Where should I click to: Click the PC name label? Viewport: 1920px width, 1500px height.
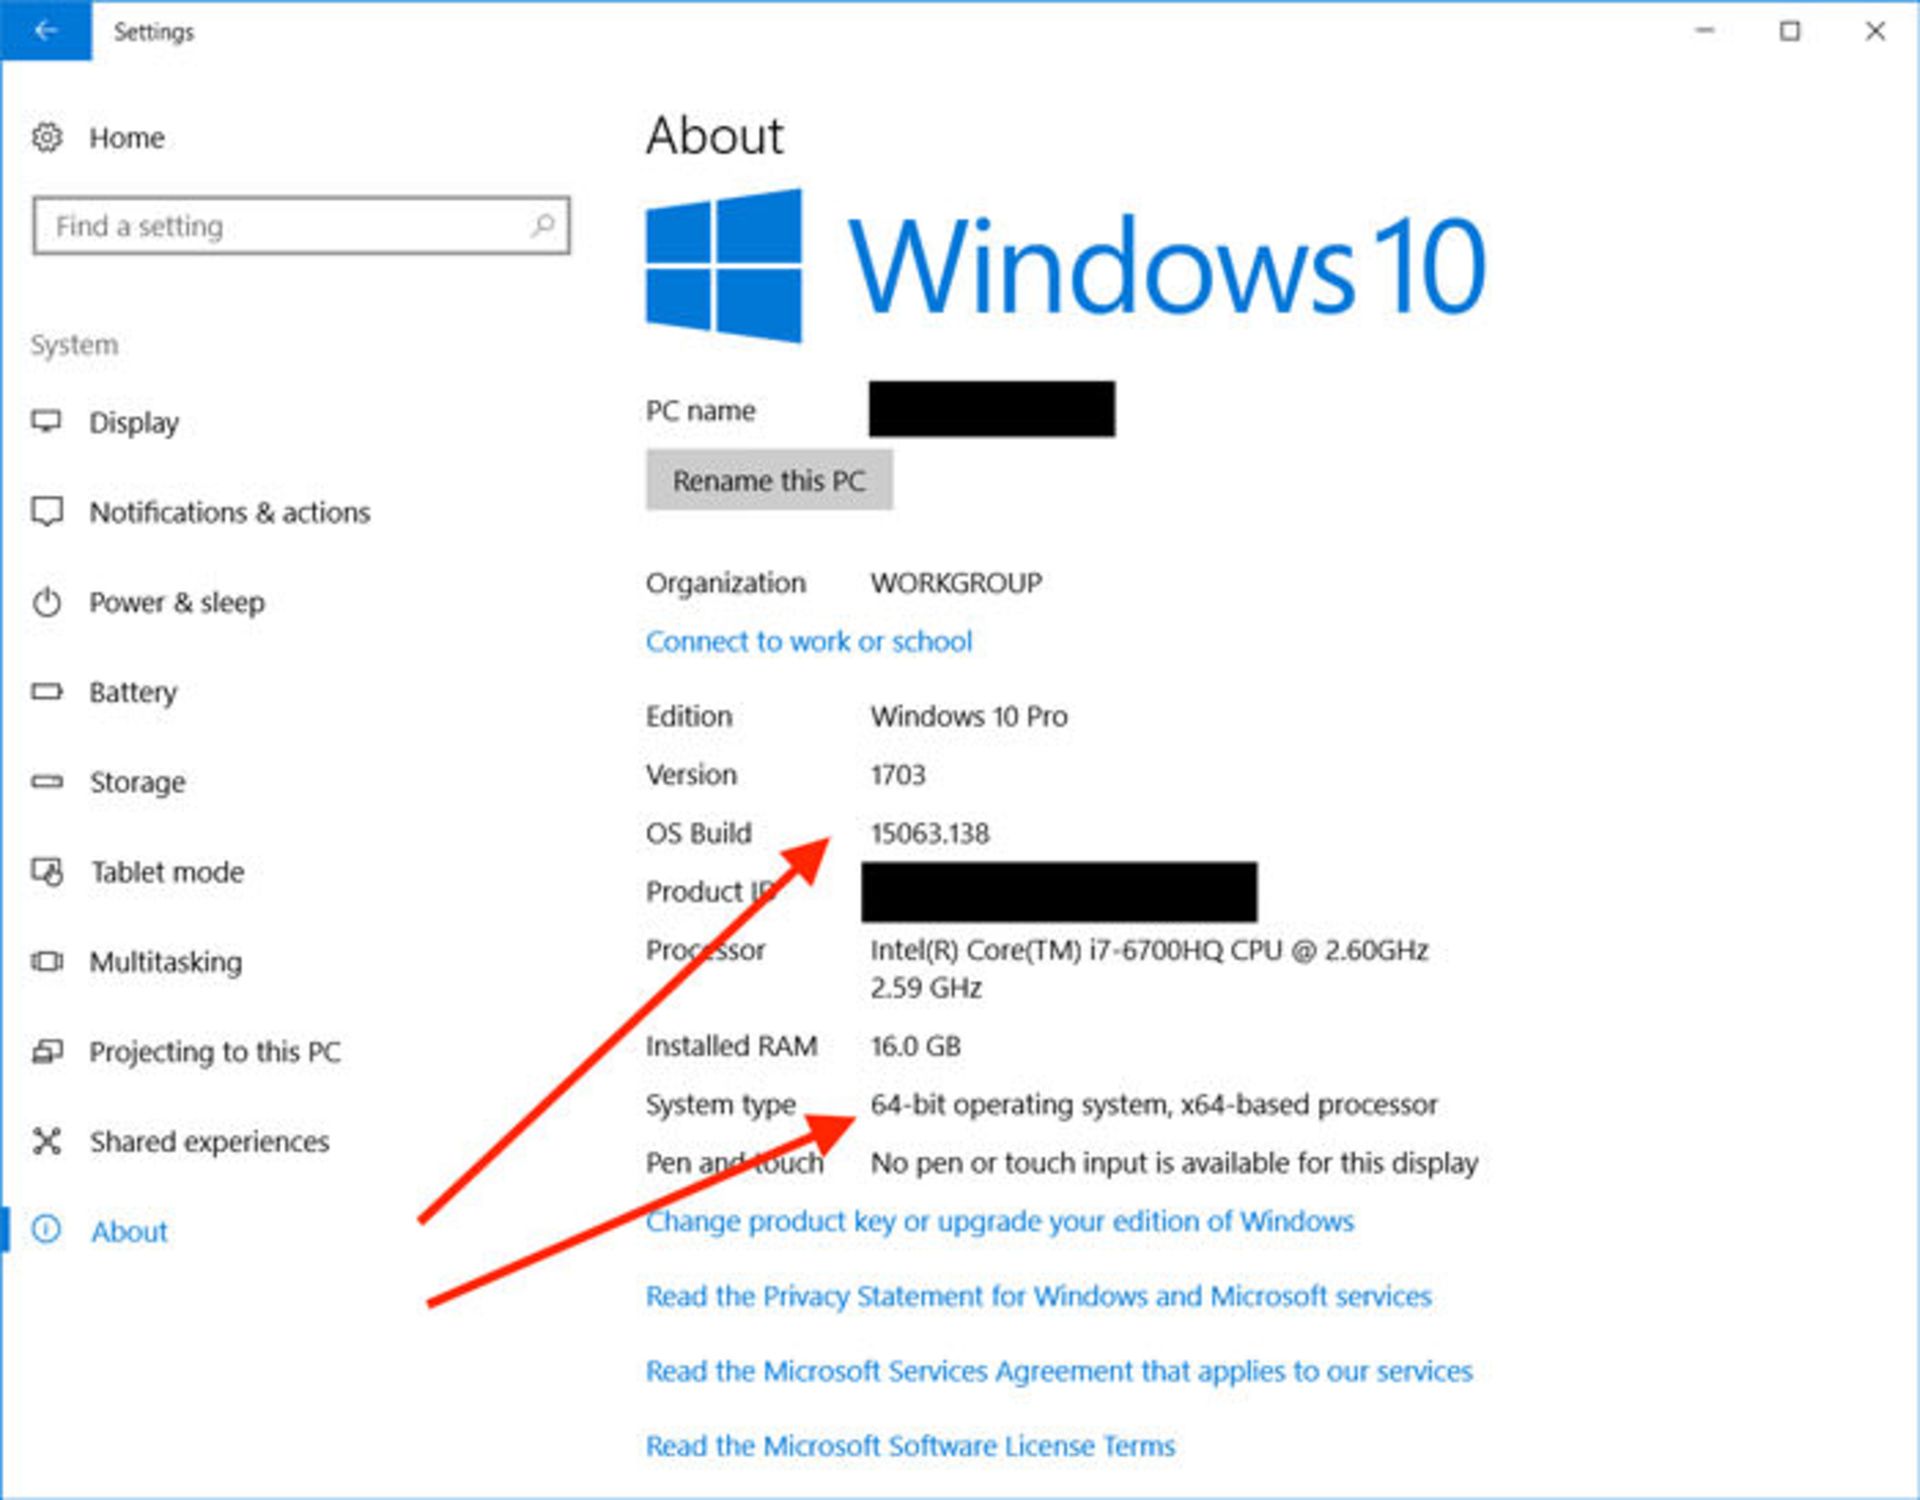click(700, 411)
